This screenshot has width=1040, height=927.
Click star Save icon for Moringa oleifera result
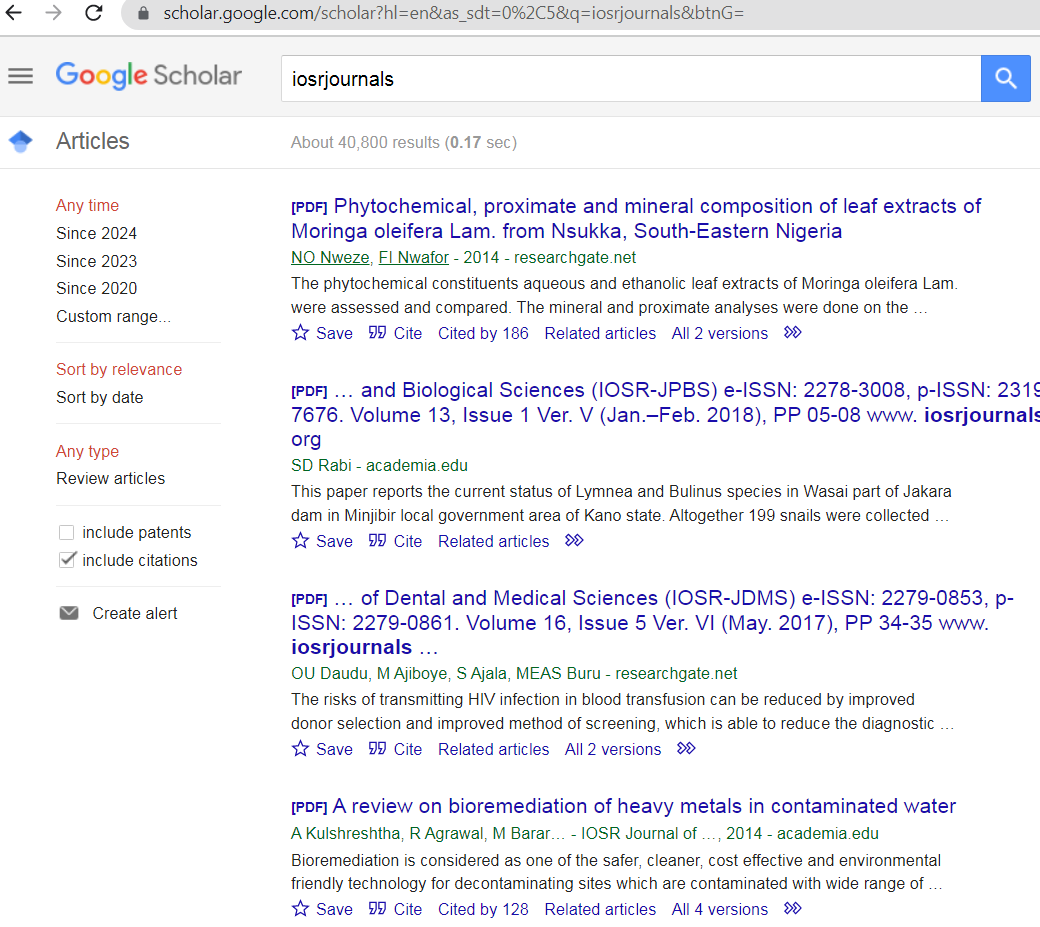pos(300,333)
